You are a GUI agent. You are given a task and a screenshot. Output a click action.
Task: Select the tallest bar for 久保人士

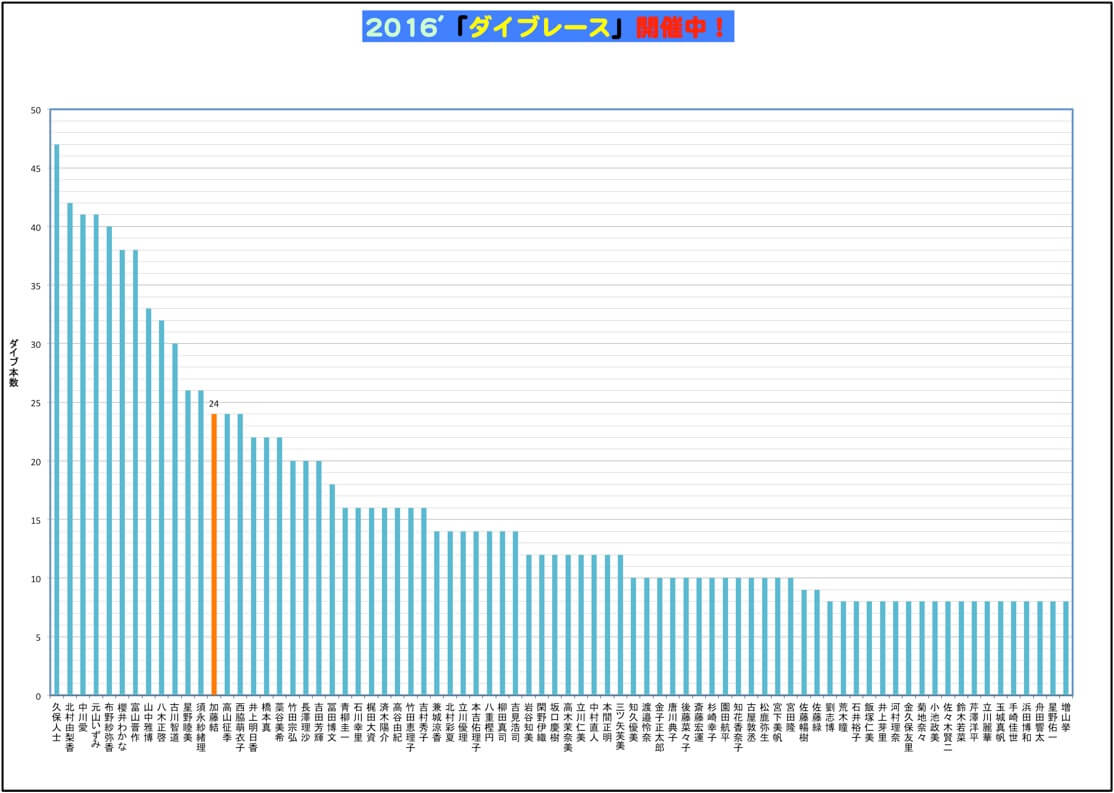click(57, 420)
